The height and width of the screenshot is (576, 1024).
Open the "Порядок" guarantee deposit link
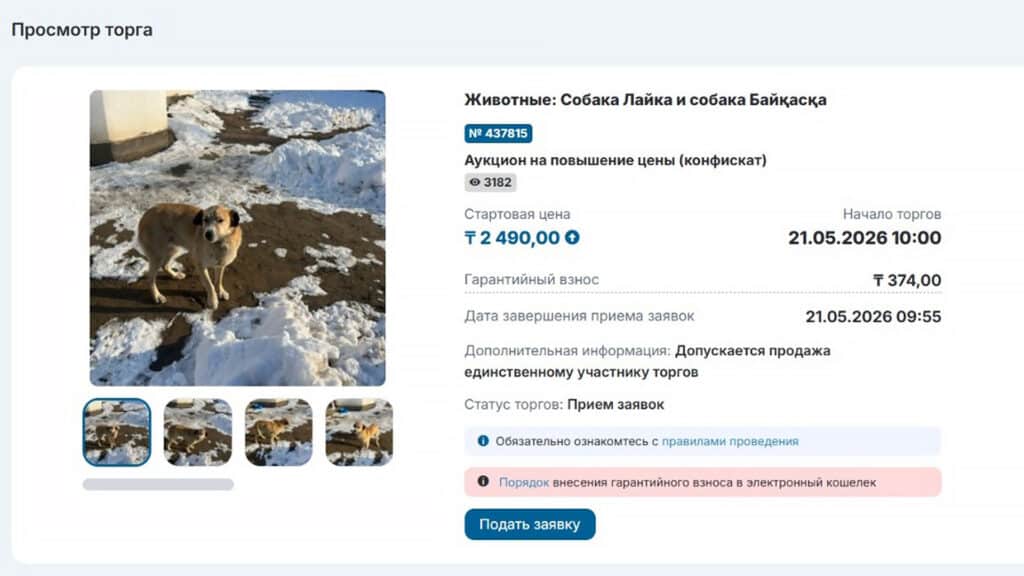pos(524,482)
